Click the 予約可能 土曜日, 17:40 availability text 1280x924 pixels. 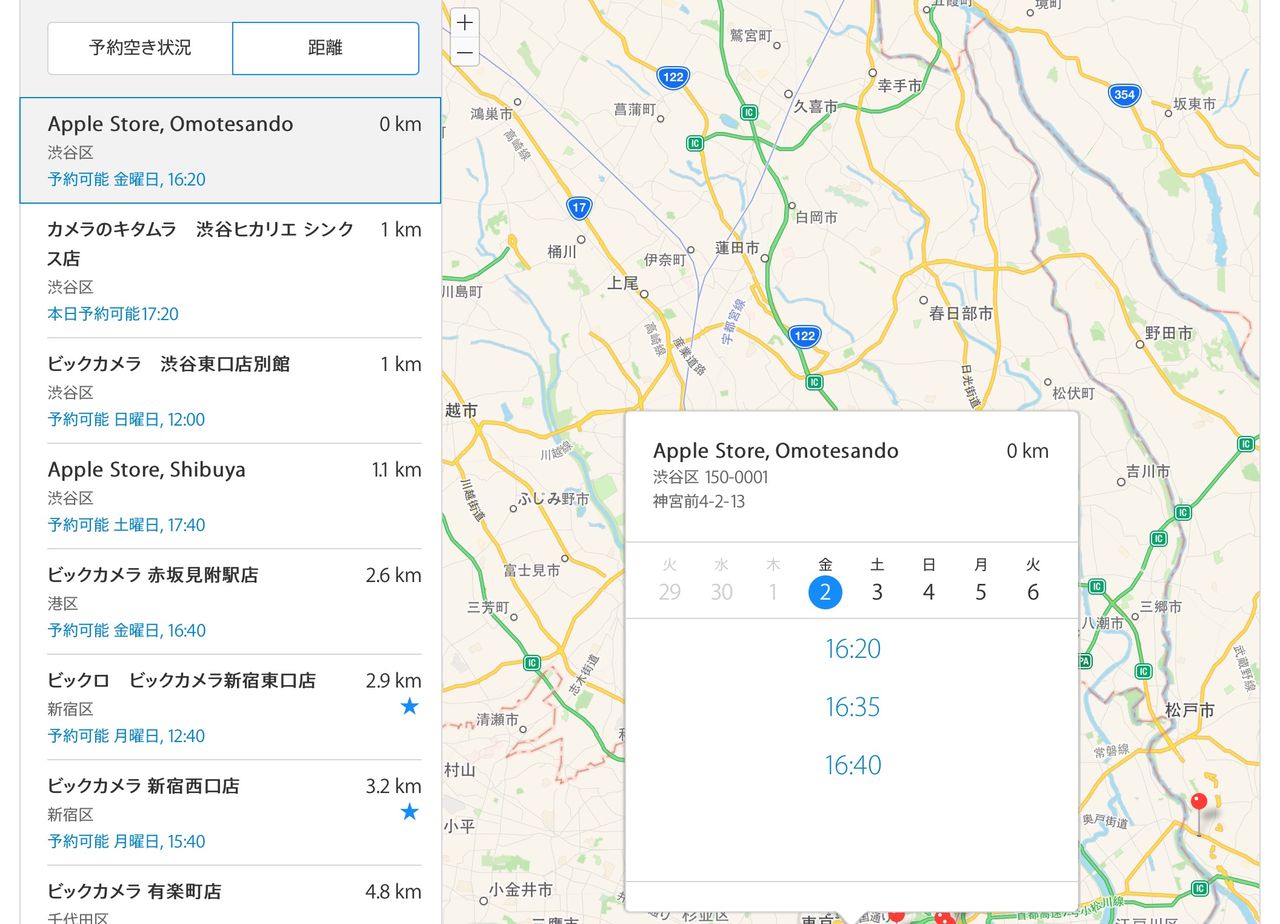click(126, 525)
